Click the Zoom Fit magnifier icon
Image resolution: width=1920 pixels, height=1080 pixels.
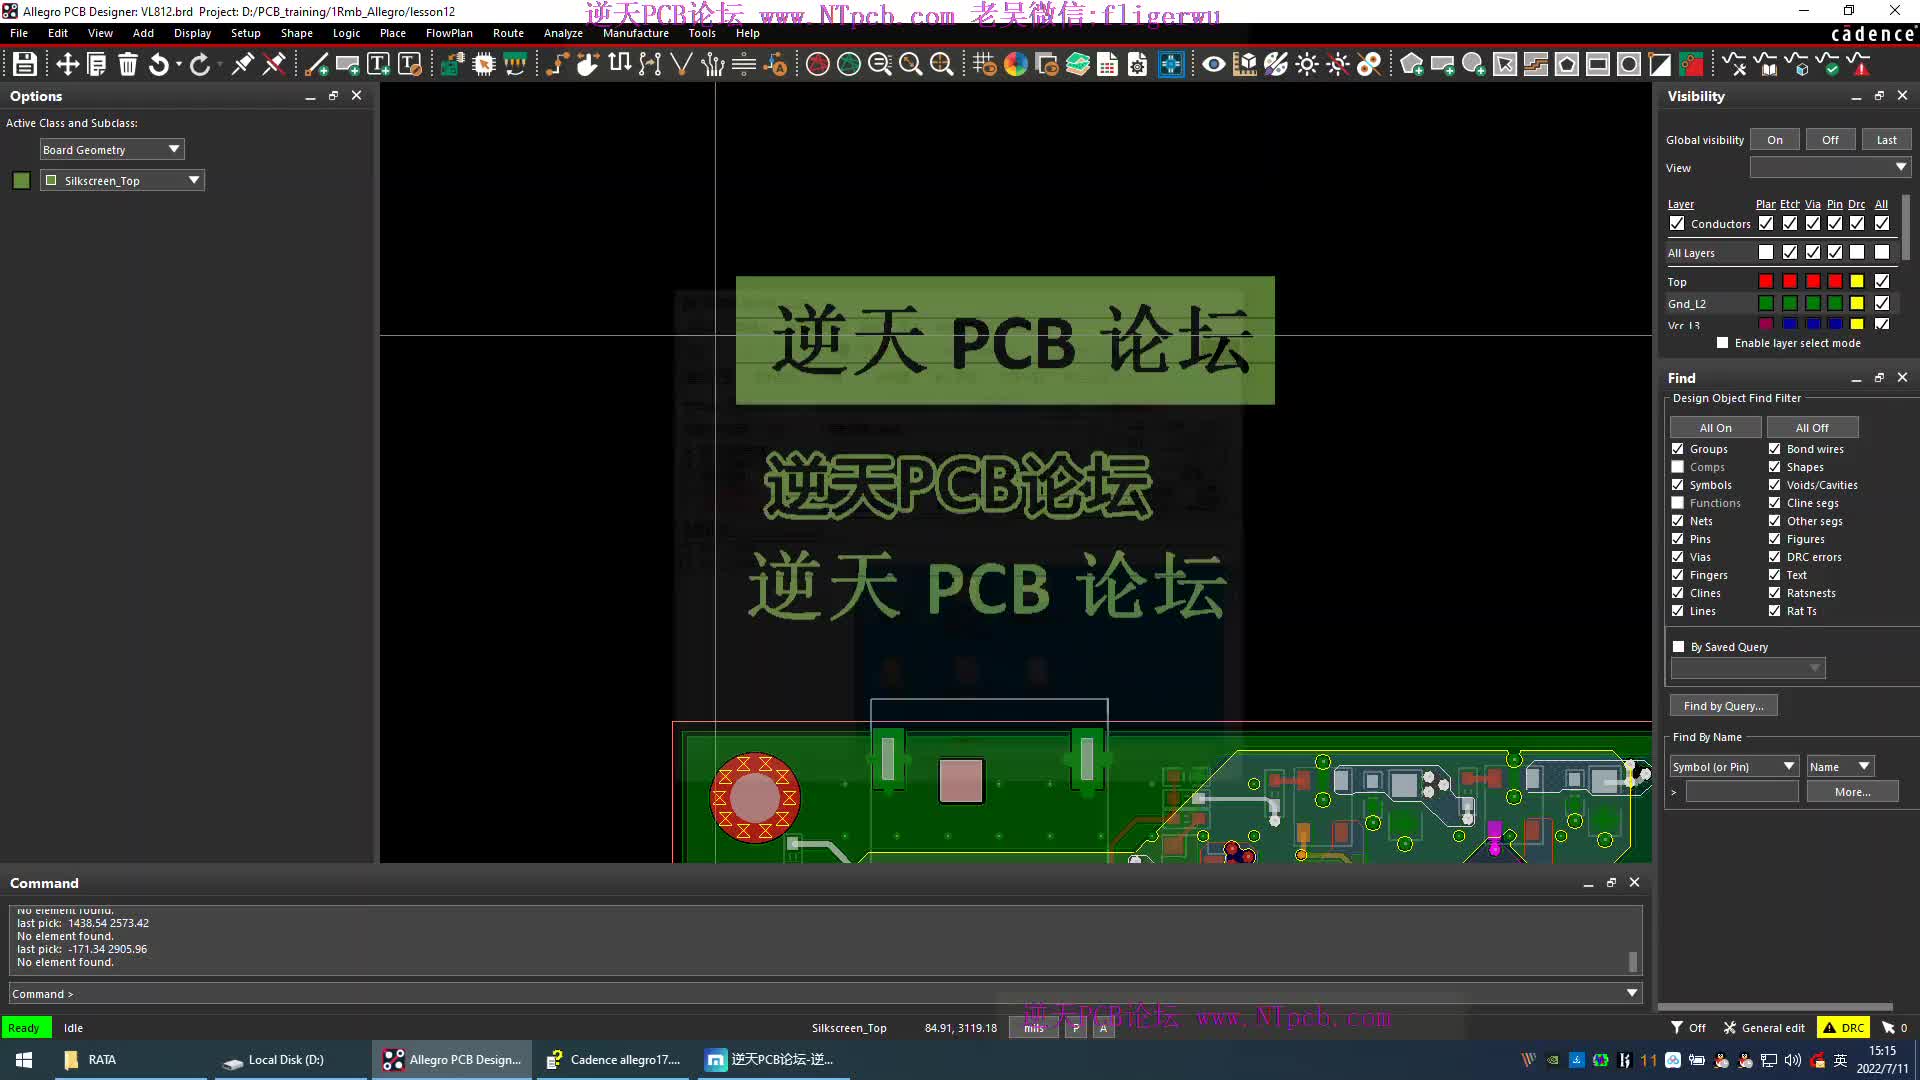point(911,65)
